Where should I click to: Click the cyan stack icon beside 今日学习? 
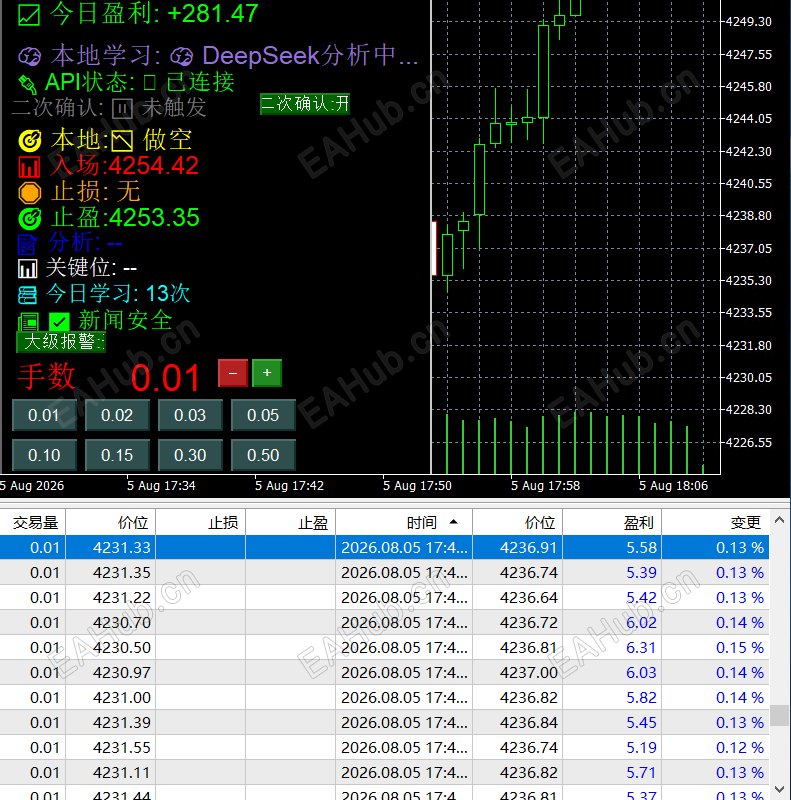pyautogui.click(x=27, y=295)
